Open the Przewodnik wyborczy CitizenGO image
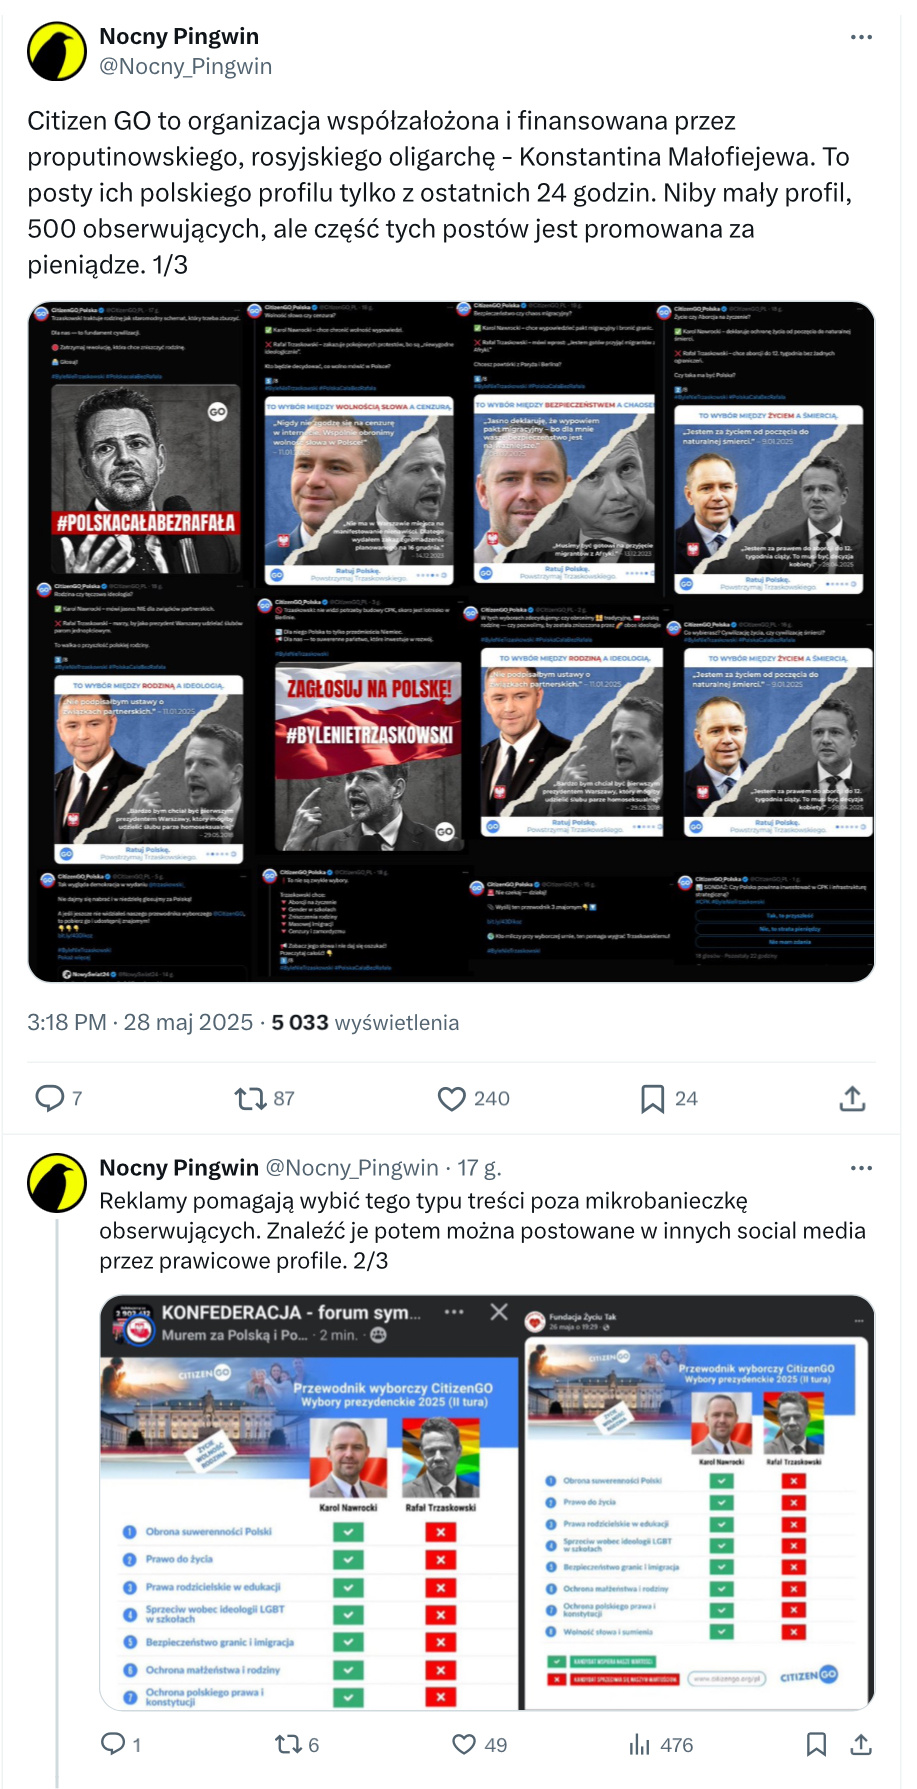Image resolution: width=917 pixels, height=1789 pixels. click(x=487, y=1502)
